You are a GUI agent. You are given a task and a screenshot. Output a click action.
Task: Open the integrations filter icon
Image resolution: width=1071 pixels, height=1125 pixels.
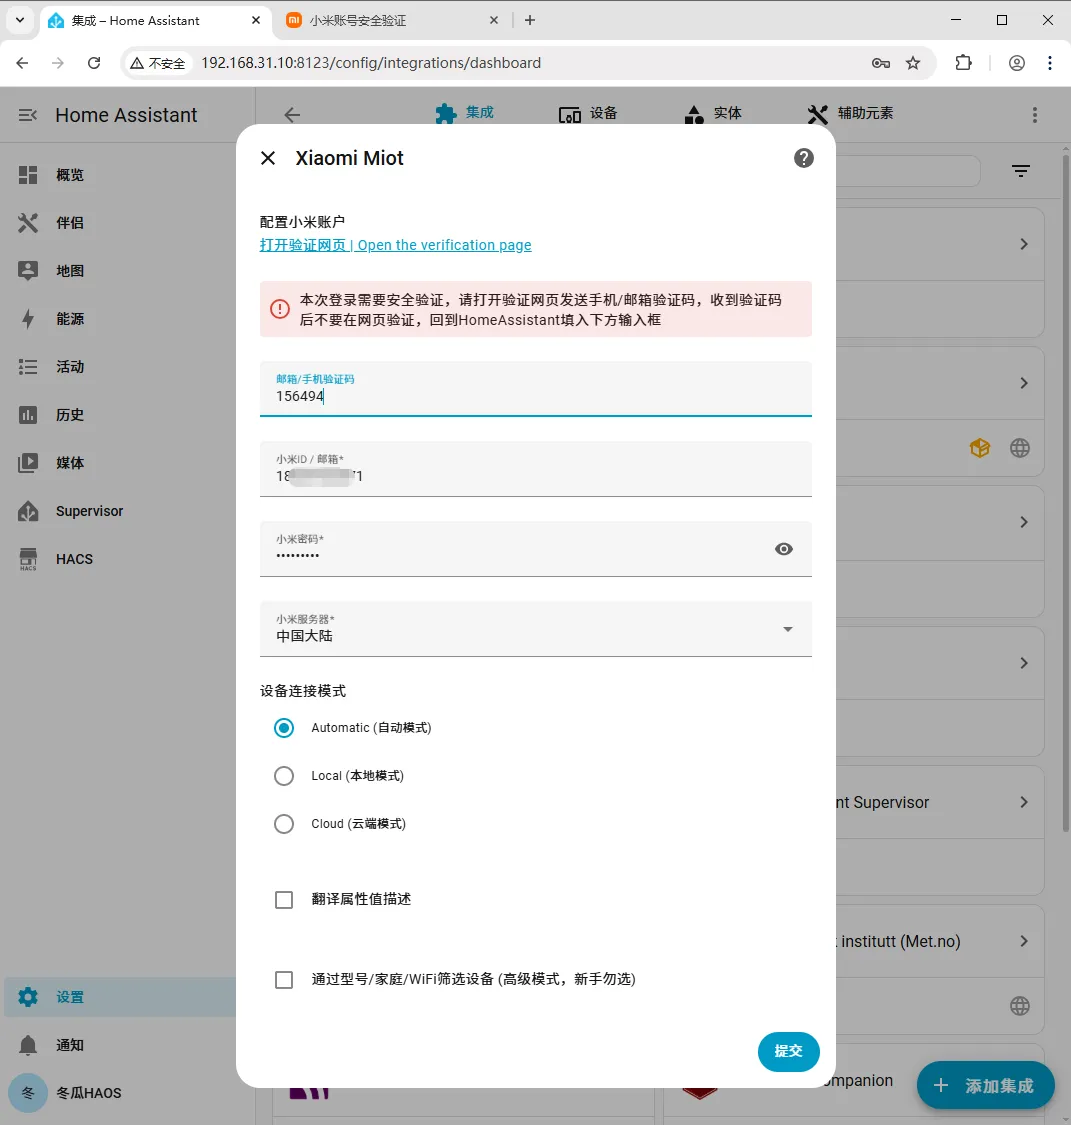tap(1021, 171)
